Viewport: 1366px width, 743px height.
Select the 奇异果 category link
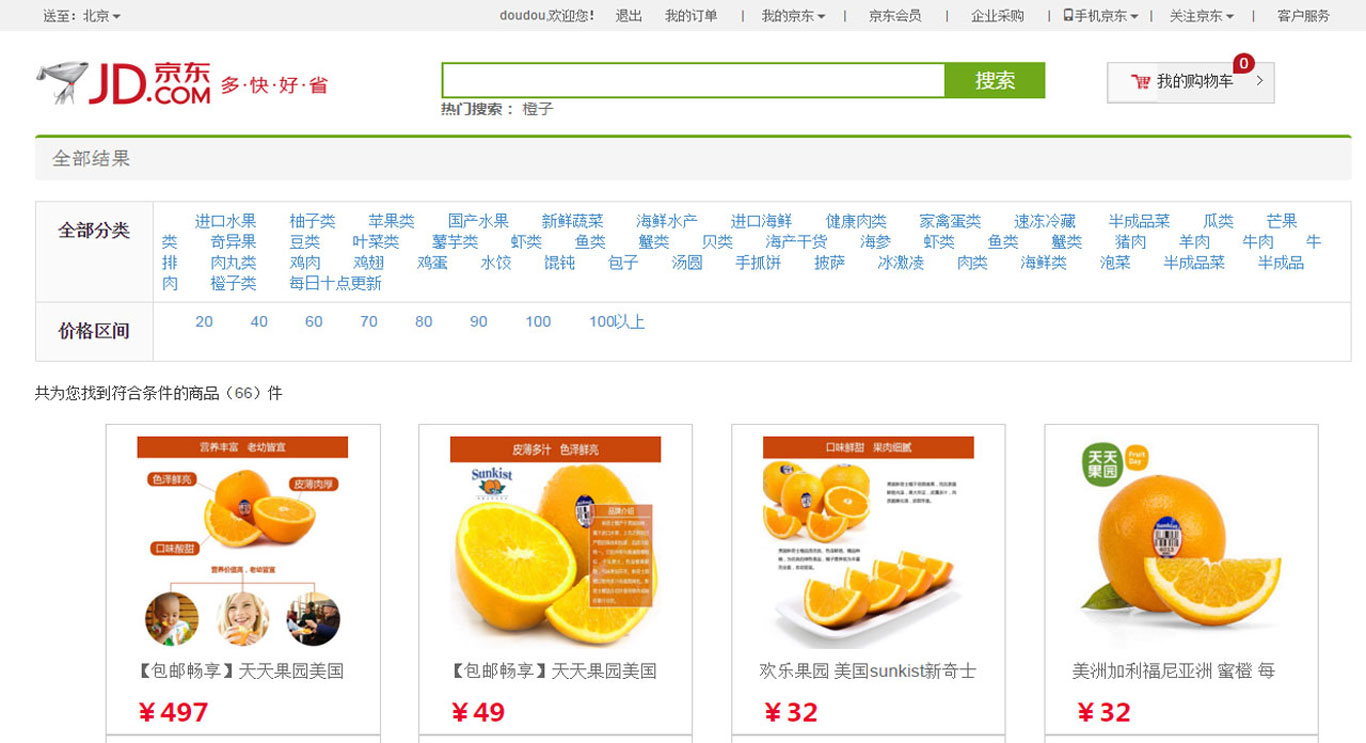(233, 242)
